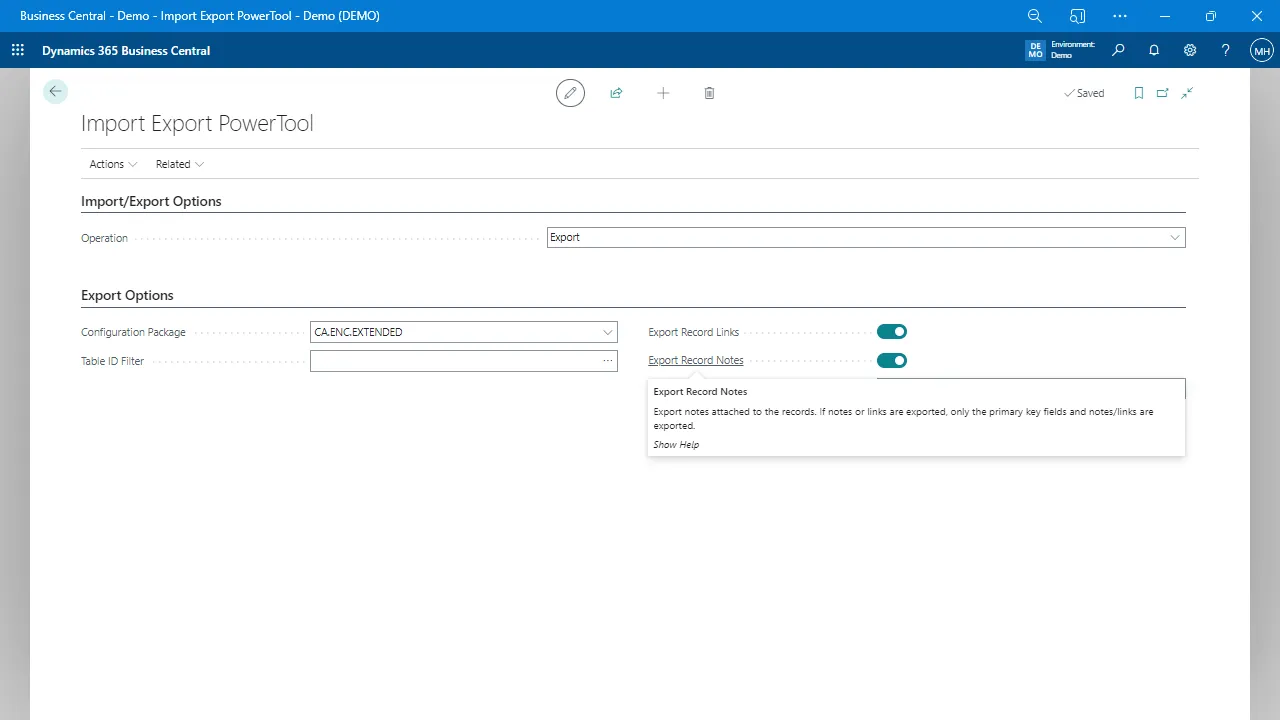Click the back arrow button
The width and height of the screenshot is (1280, 720).
55,92
